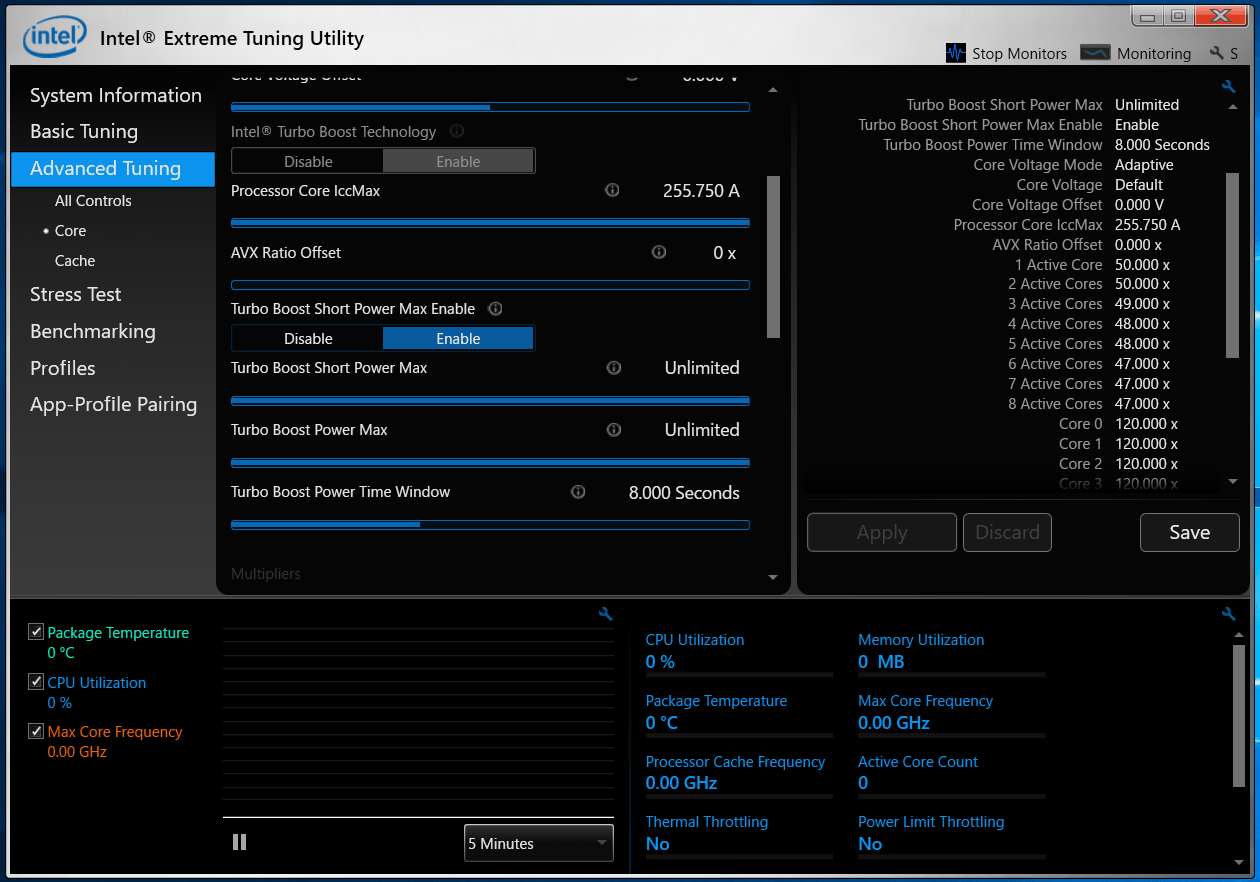Pause the monitoring graph

tap(240, 842)
